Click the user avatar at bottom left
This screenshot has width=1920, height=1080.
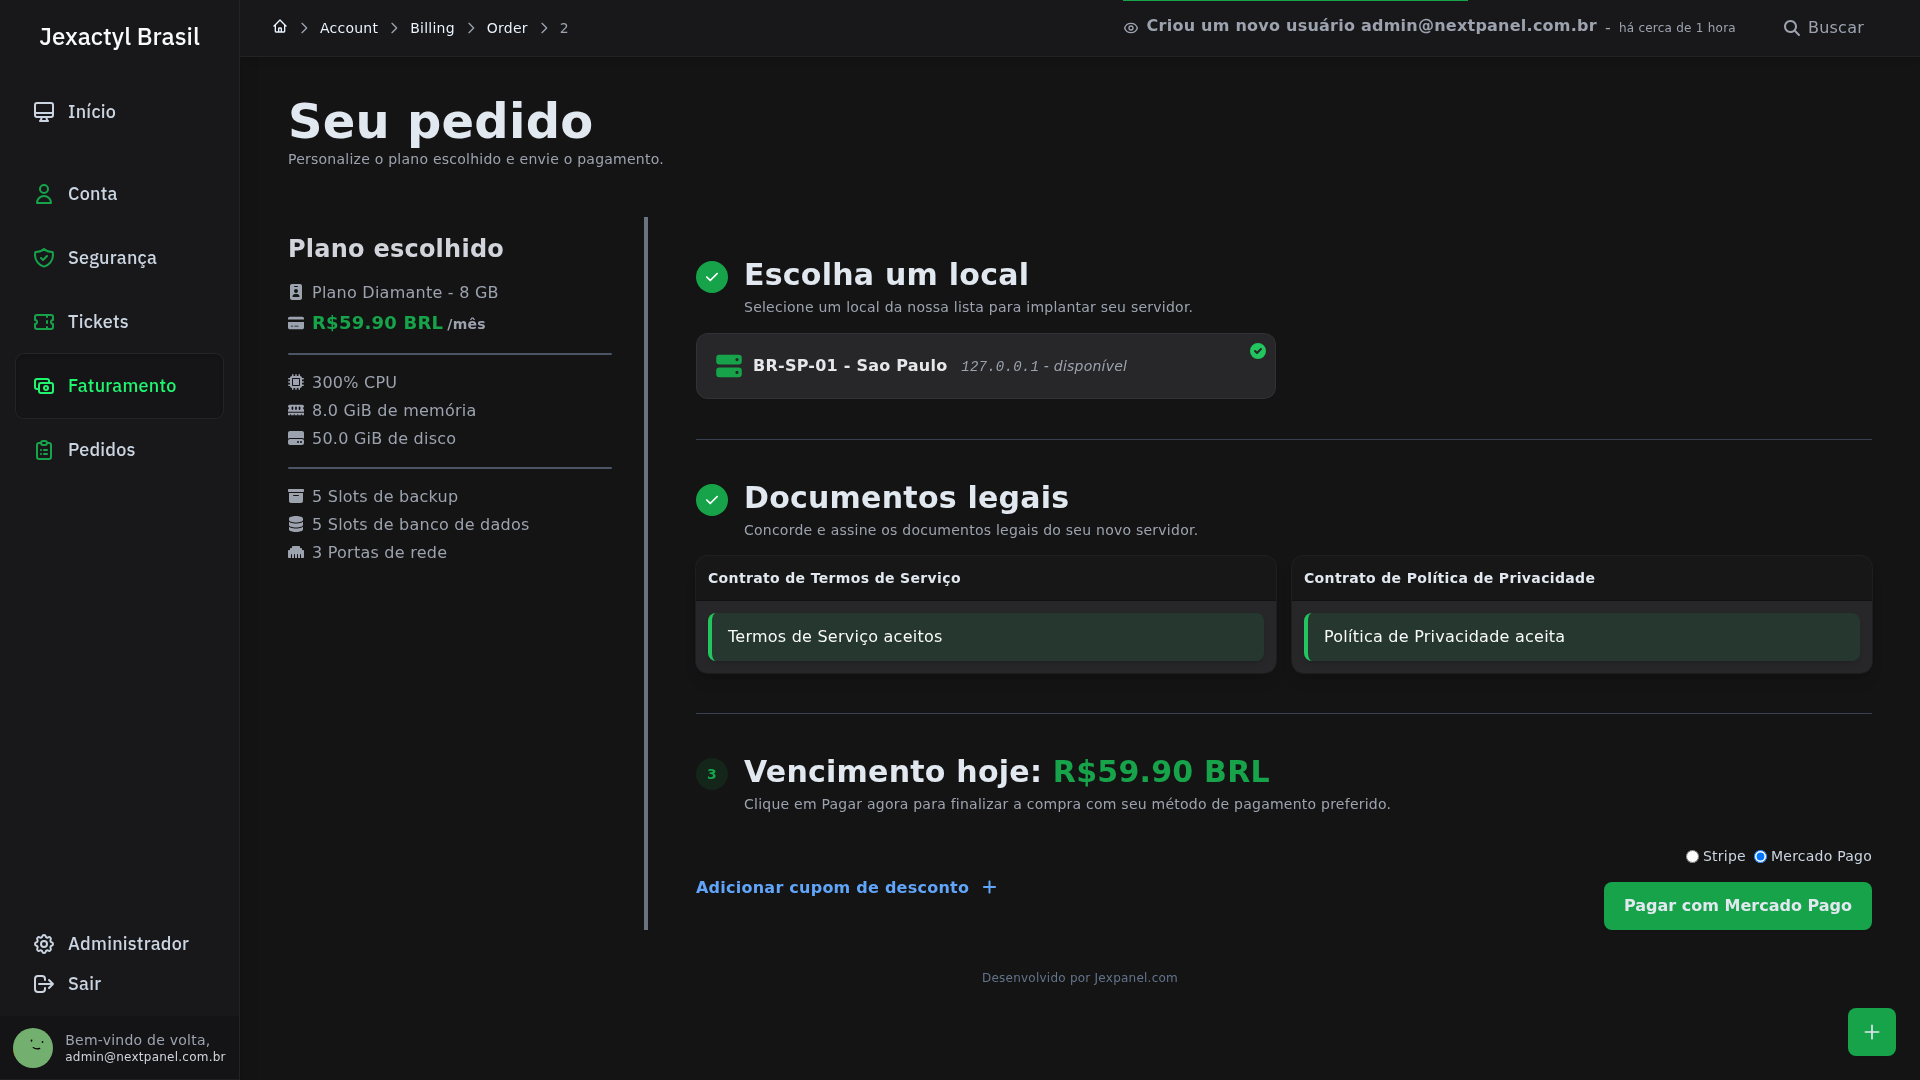(33, 1048)
